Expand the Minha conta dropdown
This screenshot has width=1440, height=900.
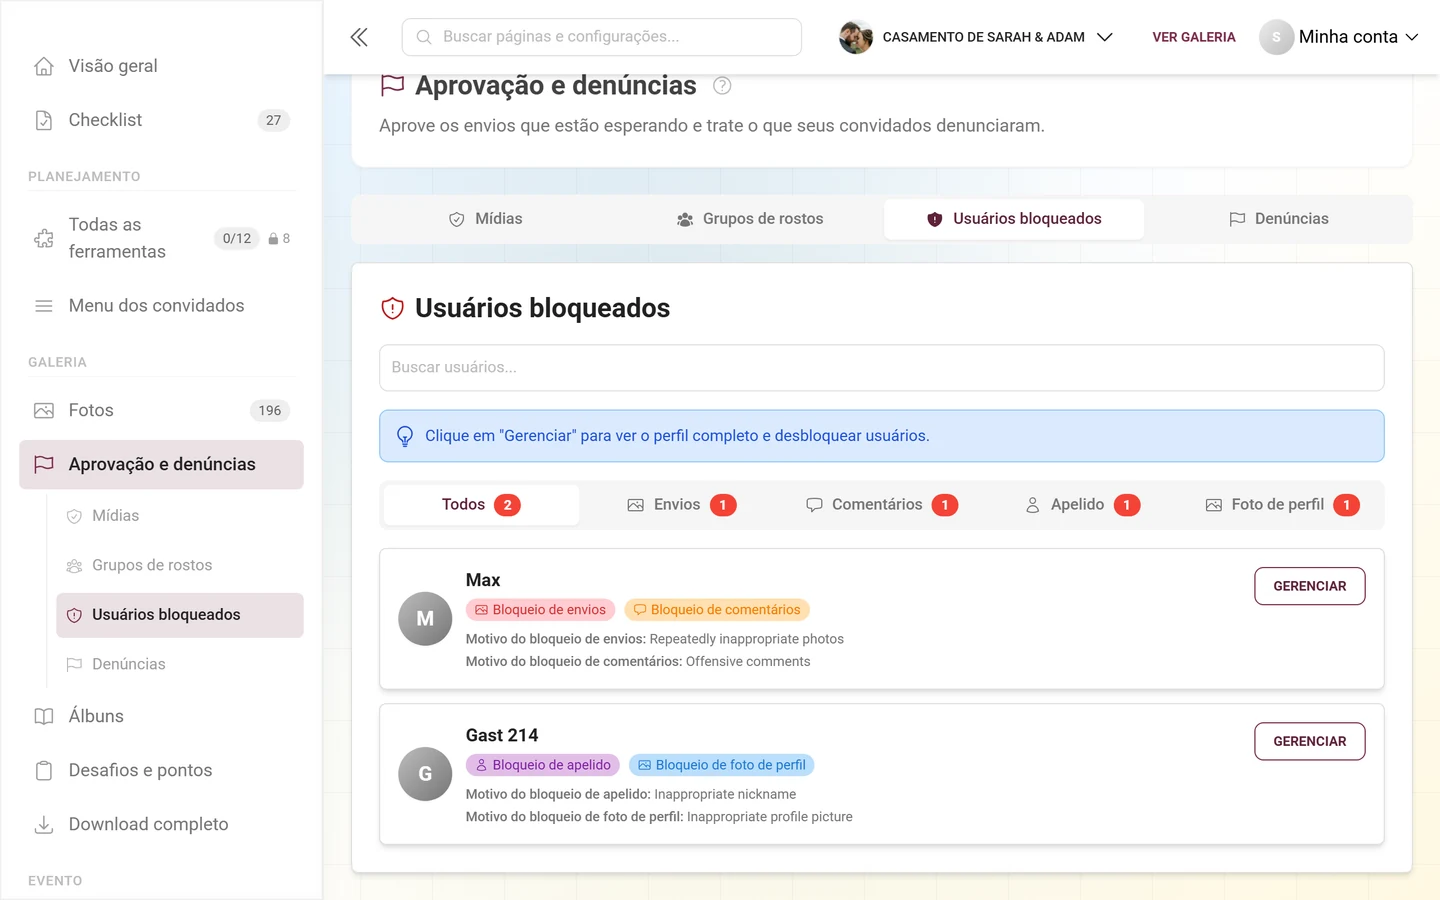click(1339, 37)
